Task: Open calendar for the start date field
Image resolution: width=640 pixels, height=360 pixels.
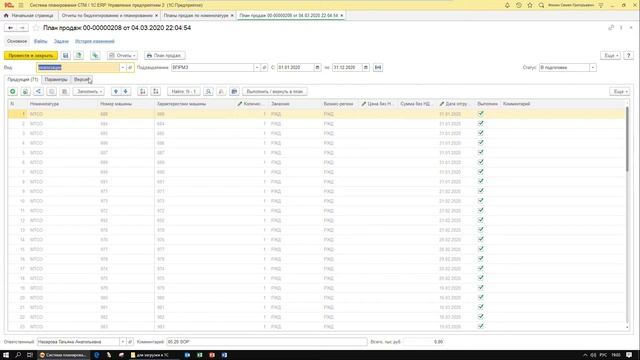Action: 317,67
